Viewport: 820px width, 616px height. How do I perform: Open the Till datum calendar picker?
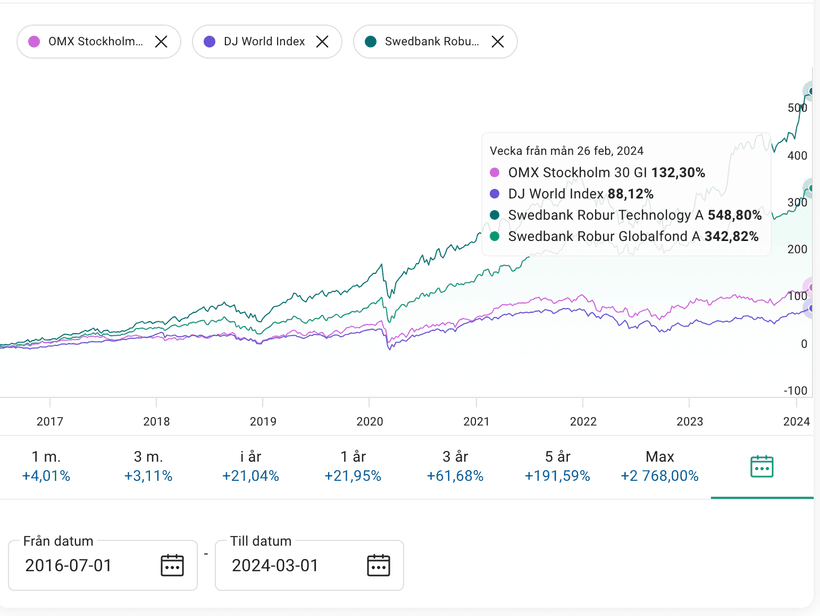[x=378, y=565]
